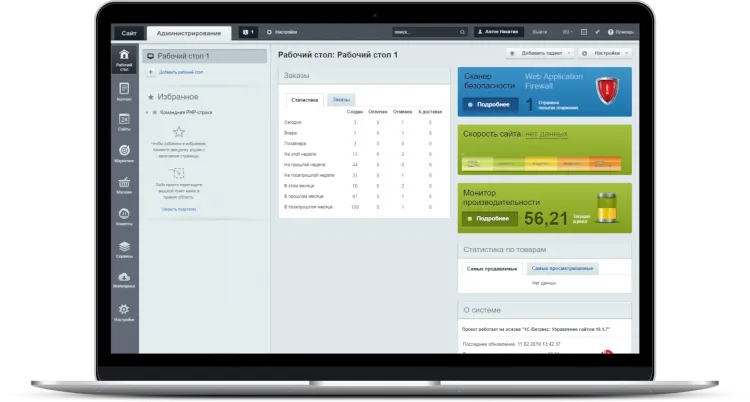Viewport: 750px width, 402px height.
Task: Open the Маркетинг sidebar section
Action: tap(124, 153)
